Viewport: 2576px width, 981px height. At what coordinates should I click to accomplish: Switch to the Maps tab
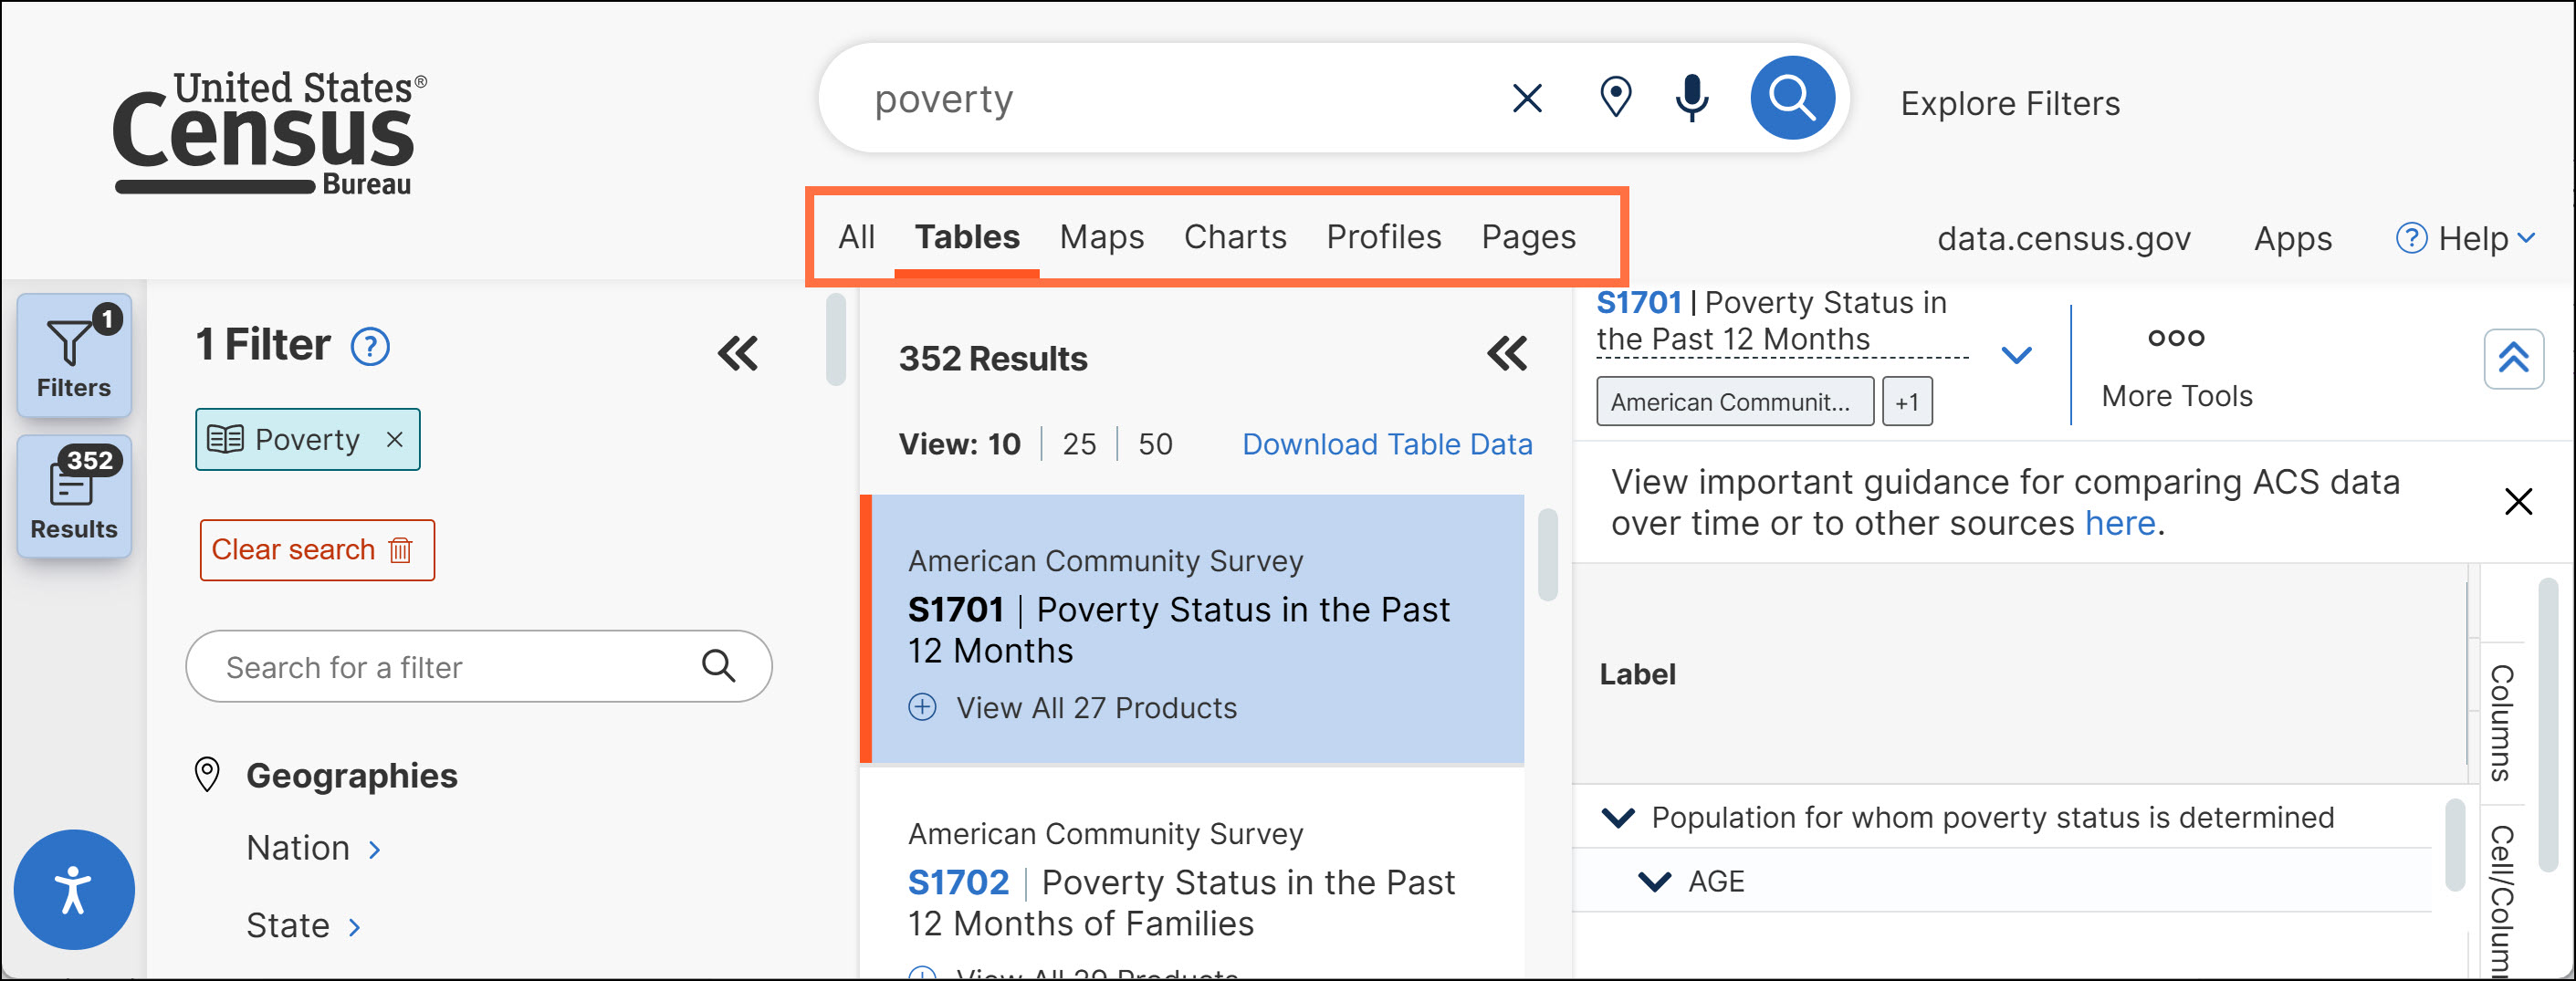pyautogui.click(x=1101, y=237)
